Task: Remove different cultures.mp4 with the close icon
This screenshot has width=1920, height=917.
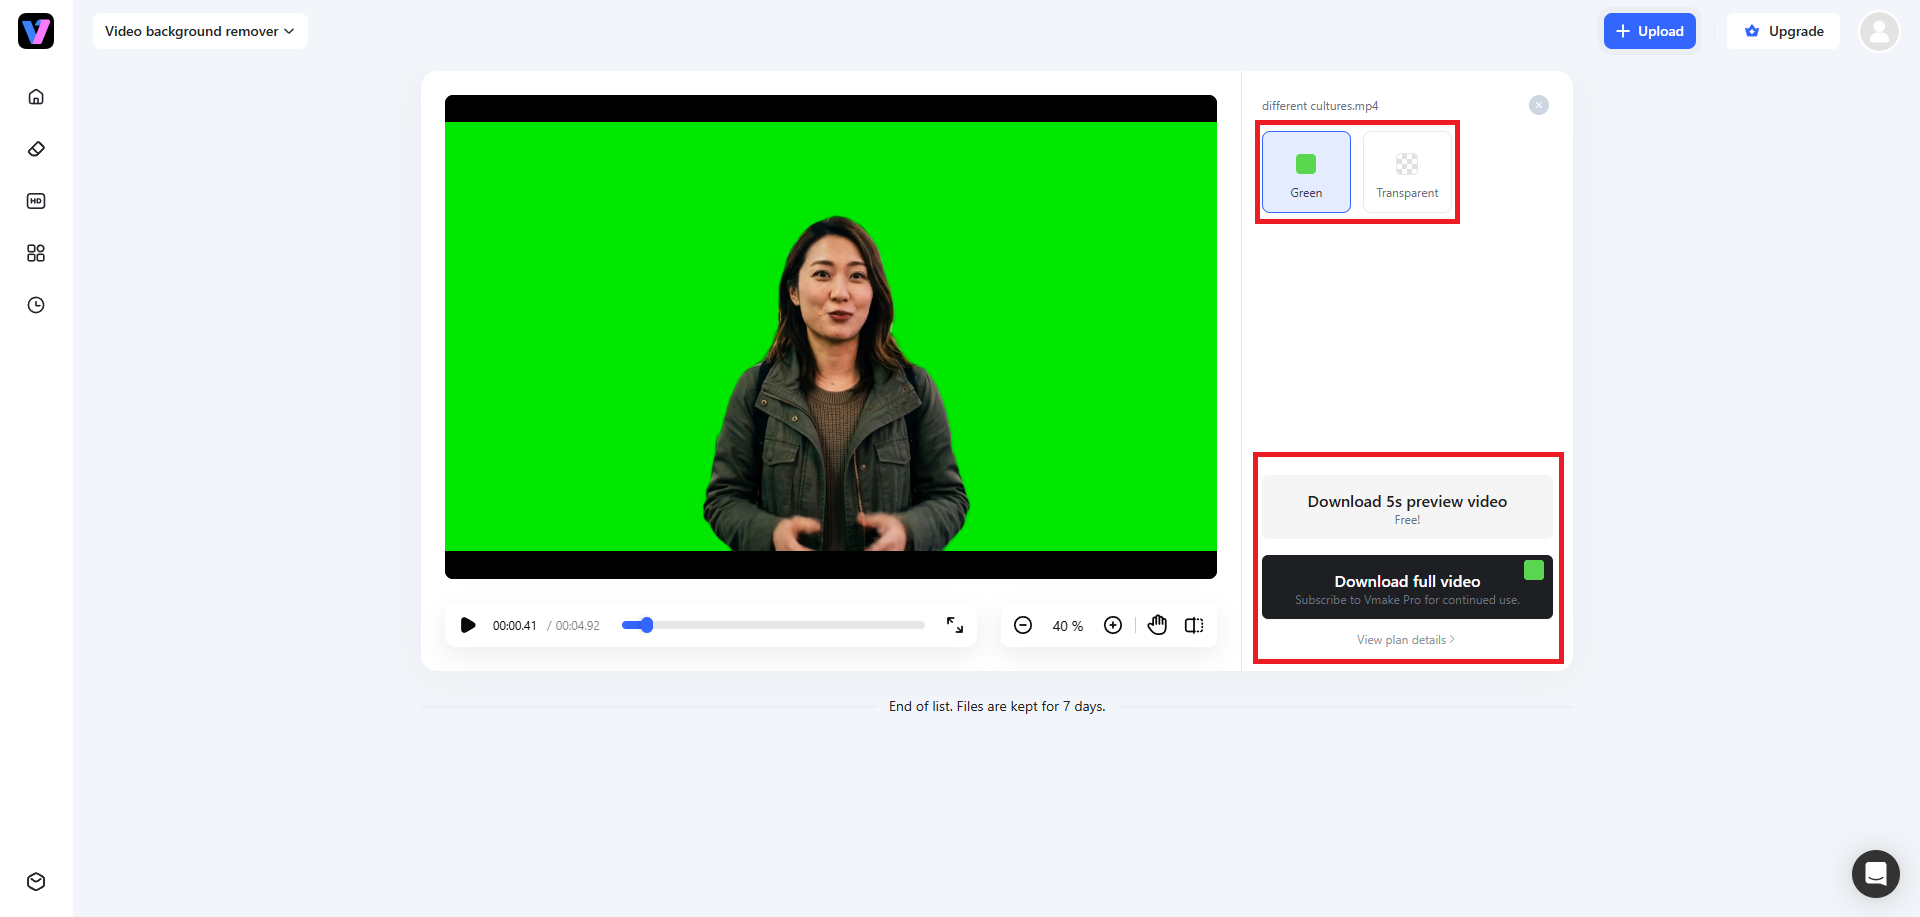Action: point(1539,105)
